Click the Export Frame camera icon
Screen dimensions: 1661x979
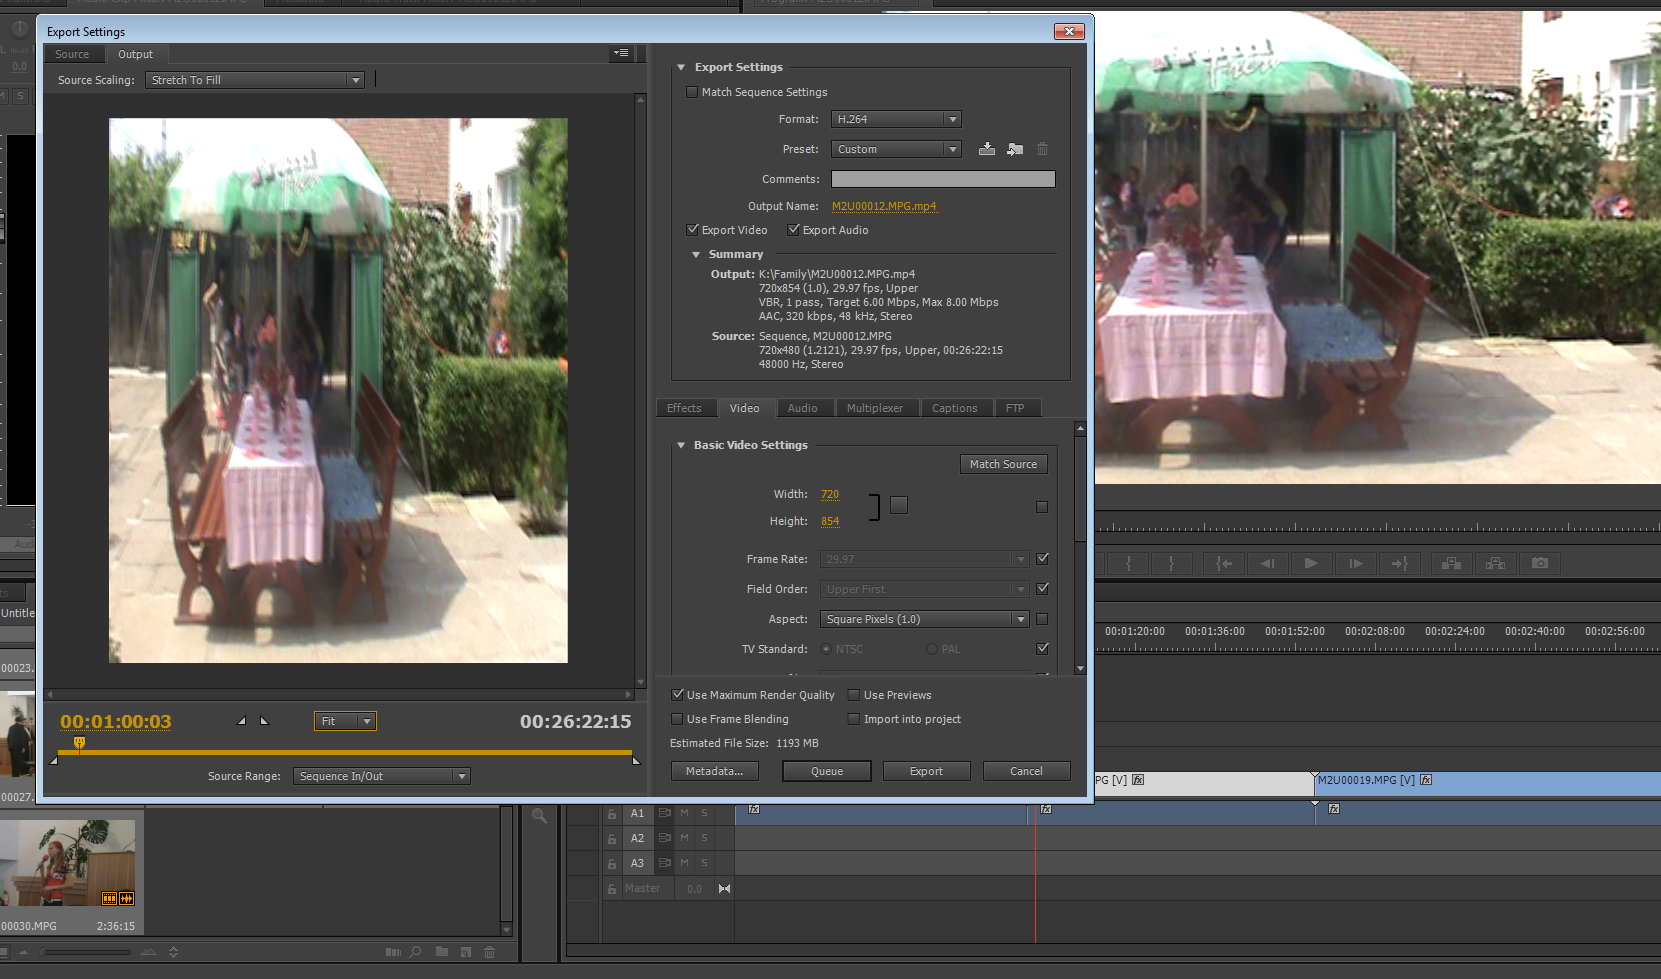coord(1540,564)
